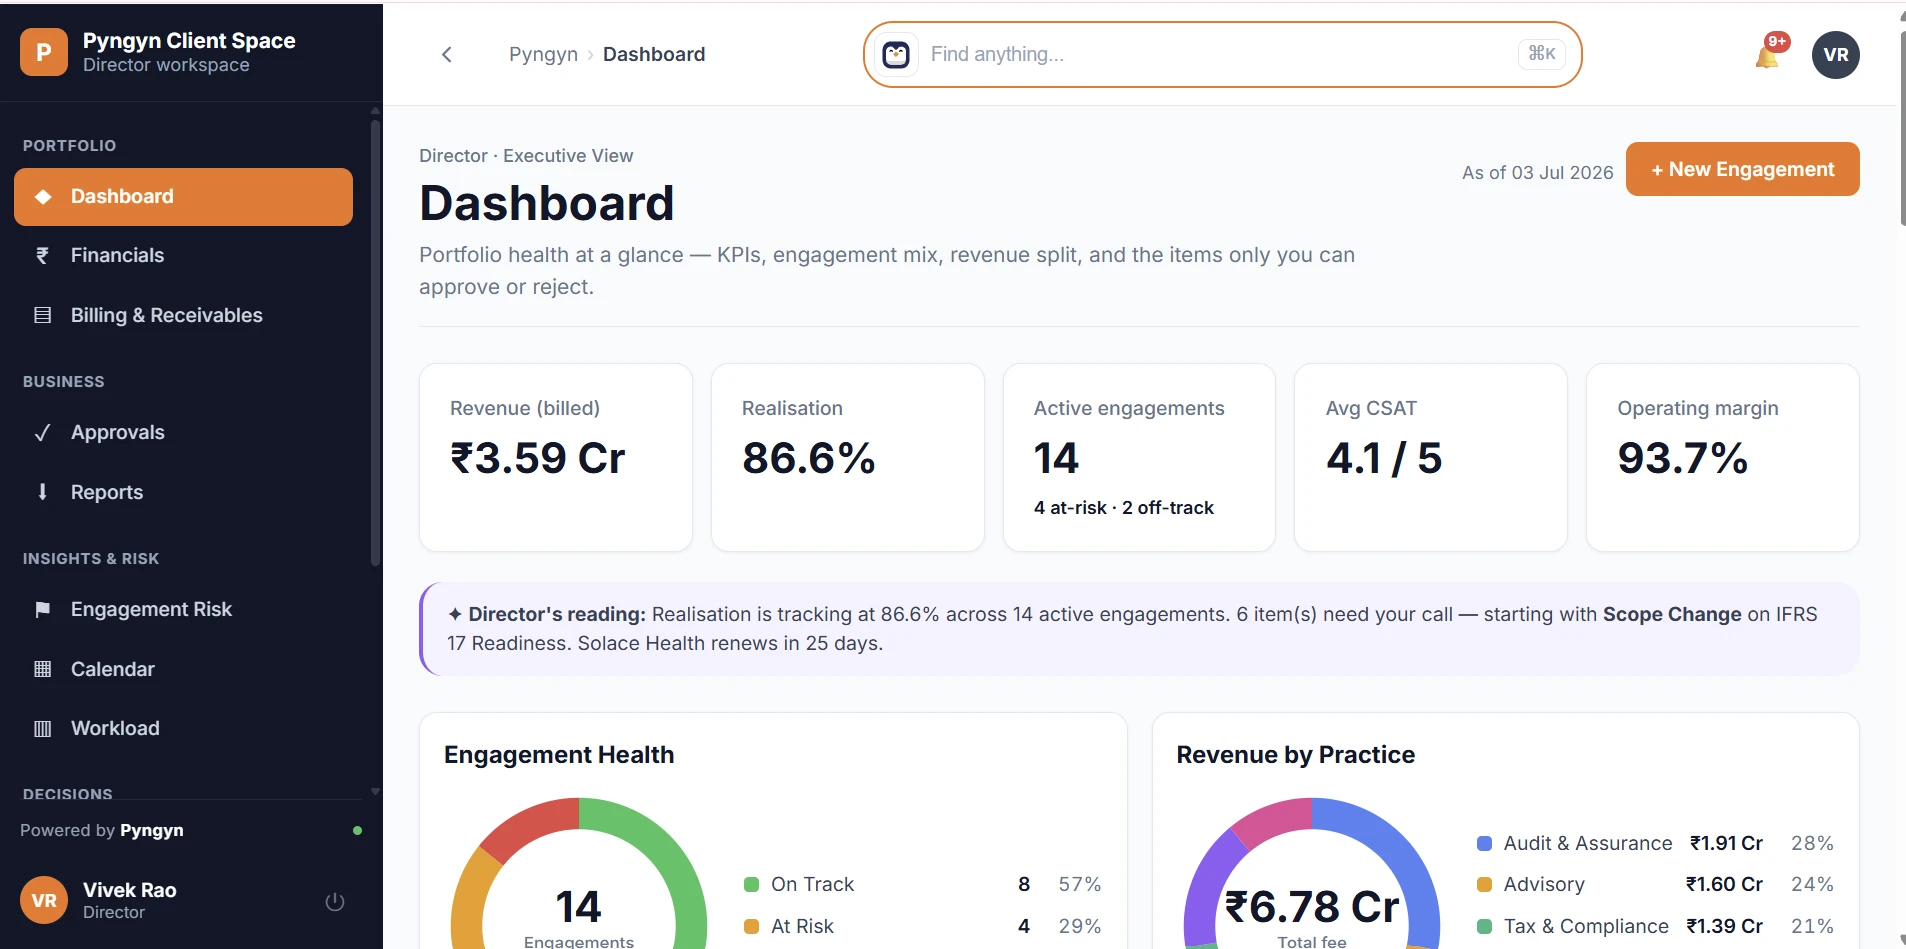This screenshot has width=1906, height=949.
Task: Click Vivek Rao's sidebar avatar
Action: [44, 900]
